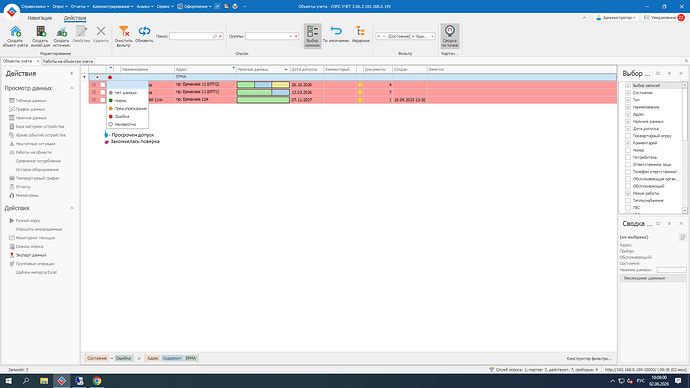The image size is (690, 388).
Task: Click the Удалить X icon in ribbon
Action: 101,31
